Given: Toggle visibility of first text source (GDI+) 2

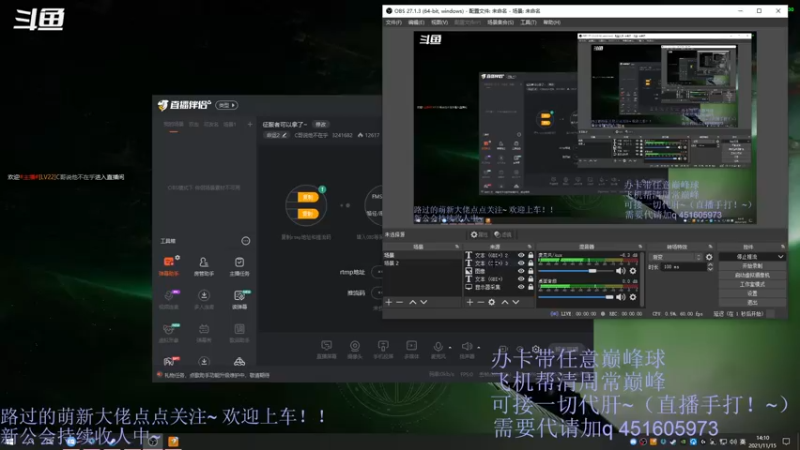Looking at the screenshot, I should click(521, 255).
